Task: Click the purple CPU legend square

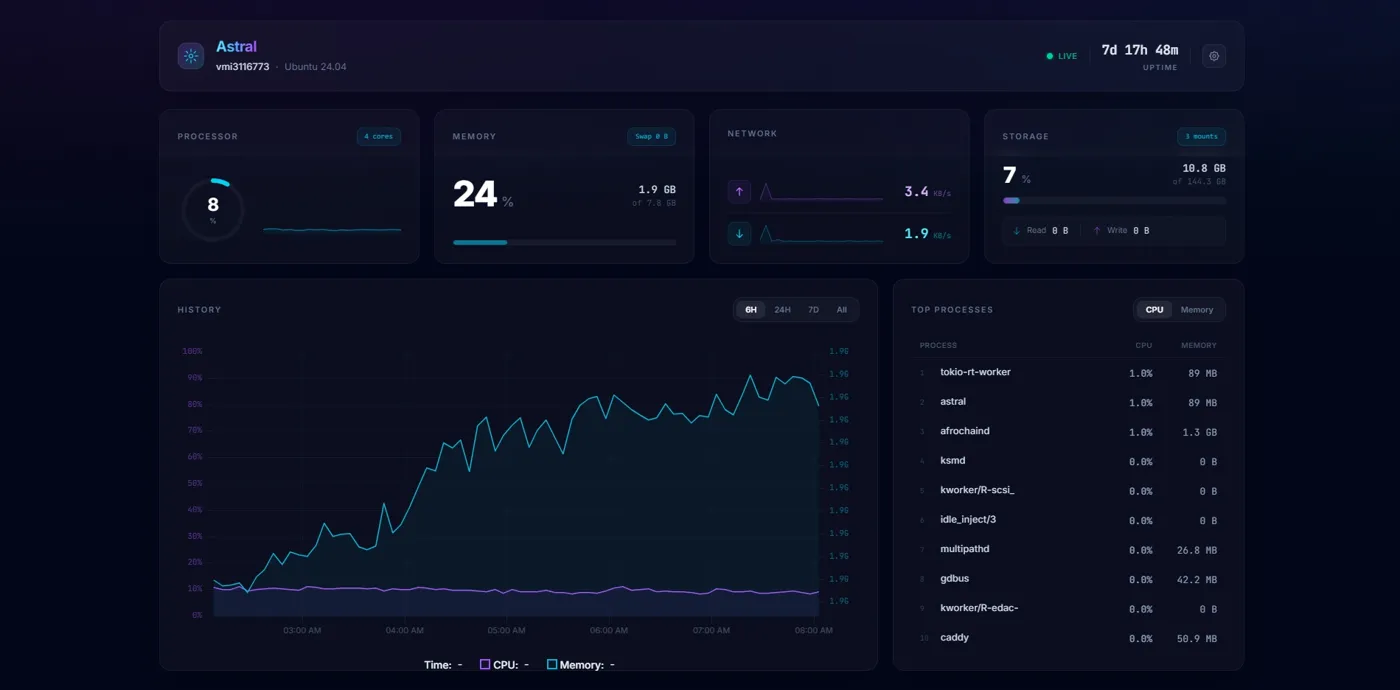Action: 485,664
